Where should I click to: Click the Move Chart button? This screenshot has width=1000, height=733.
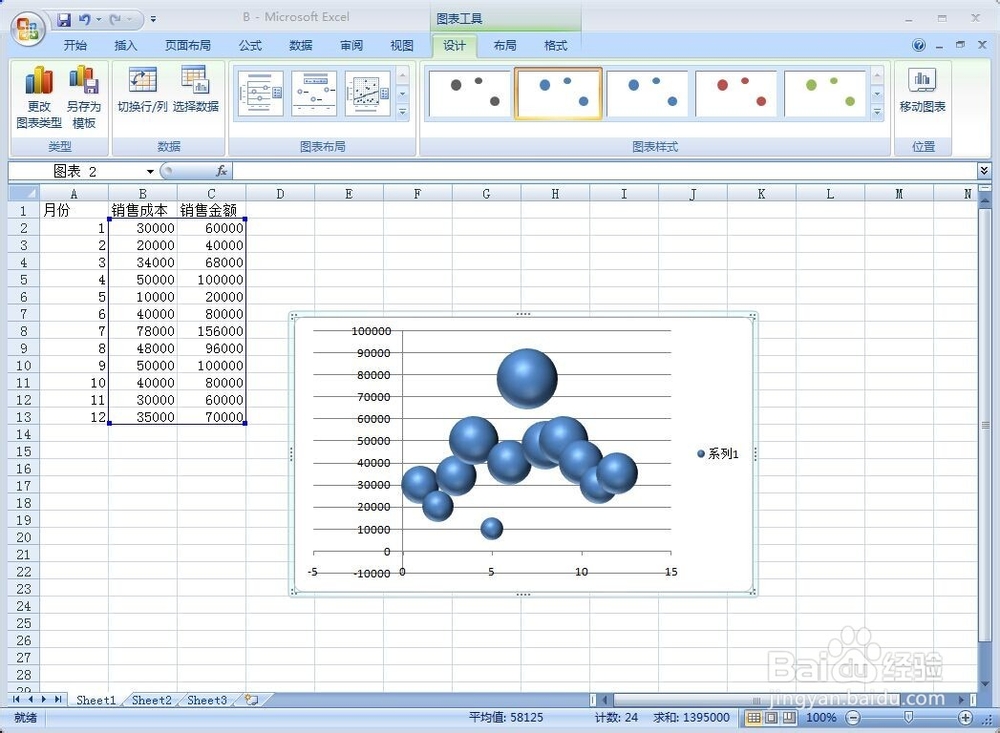(922, 91)
